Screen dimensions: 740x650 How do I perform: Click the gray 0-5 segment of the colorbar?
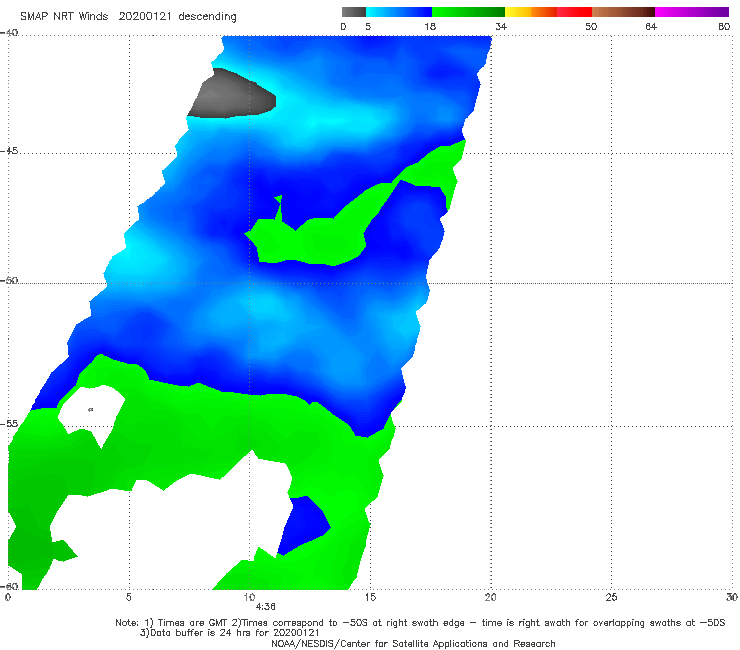[x=353, y=12]
